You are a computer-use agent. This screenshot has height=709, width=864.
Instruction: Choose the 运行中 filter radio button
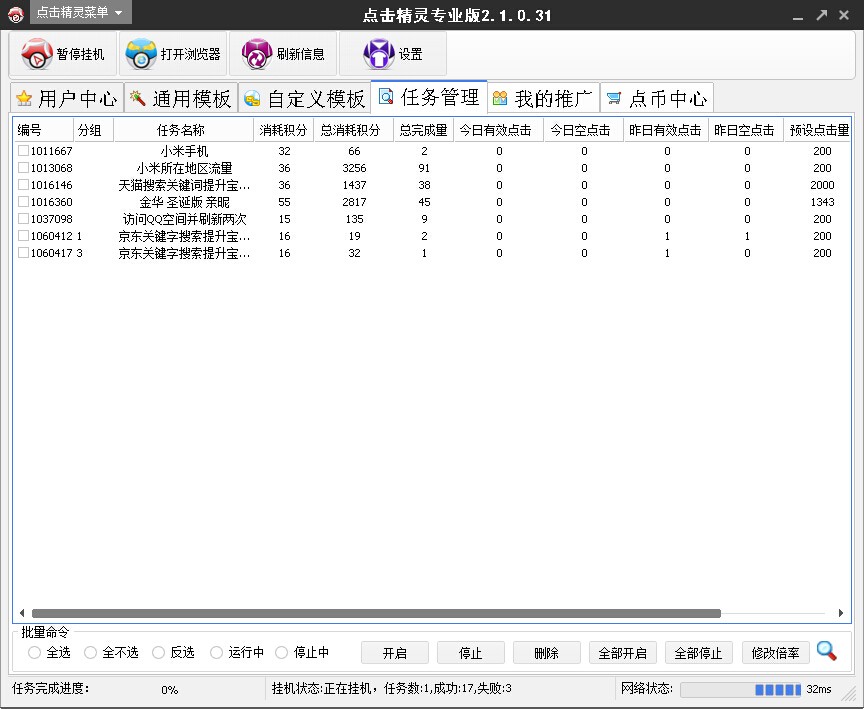215,651
